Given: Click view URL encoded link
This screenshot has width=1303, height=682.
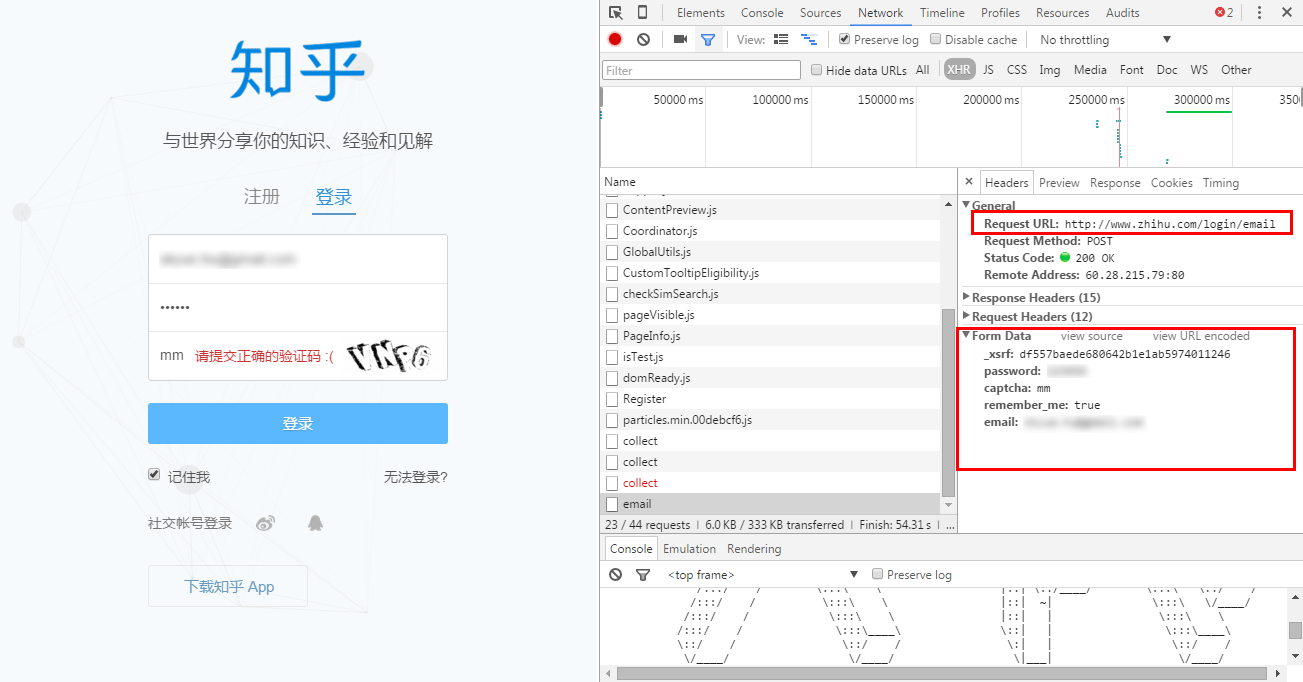Looking at the screenshot, I should 1201,336.
